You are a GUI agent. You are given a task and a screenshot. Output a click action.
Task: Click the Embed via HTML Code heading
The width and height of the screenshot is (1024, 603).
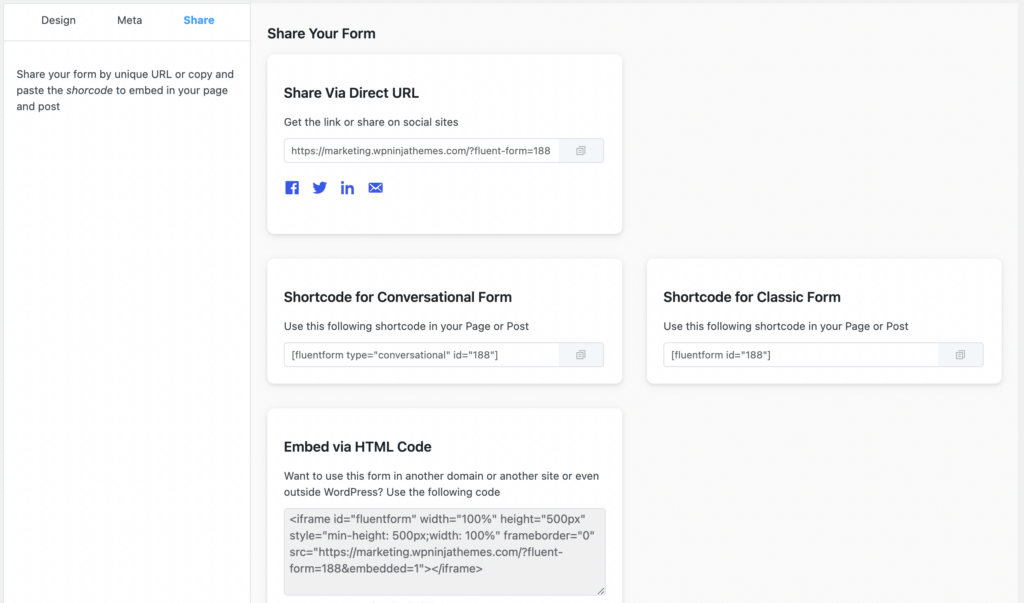click(x=357, y=447)
